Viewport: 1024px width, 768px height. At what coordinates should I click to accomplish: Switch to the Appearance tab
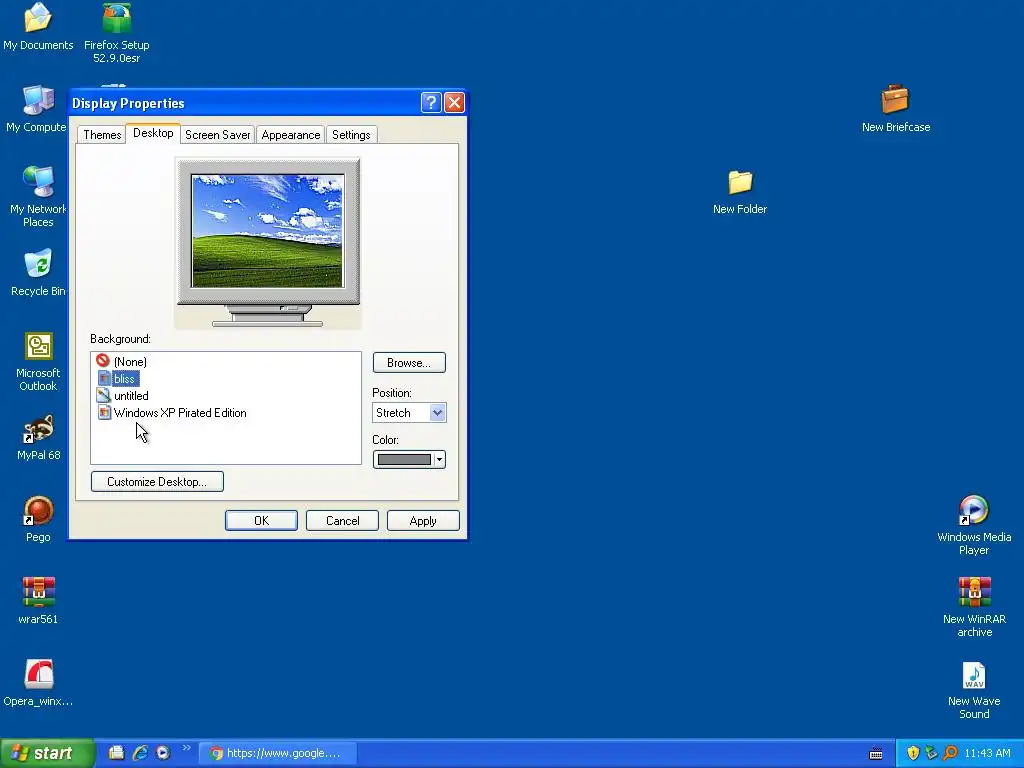pyautogui.click(x=291, y=135)
